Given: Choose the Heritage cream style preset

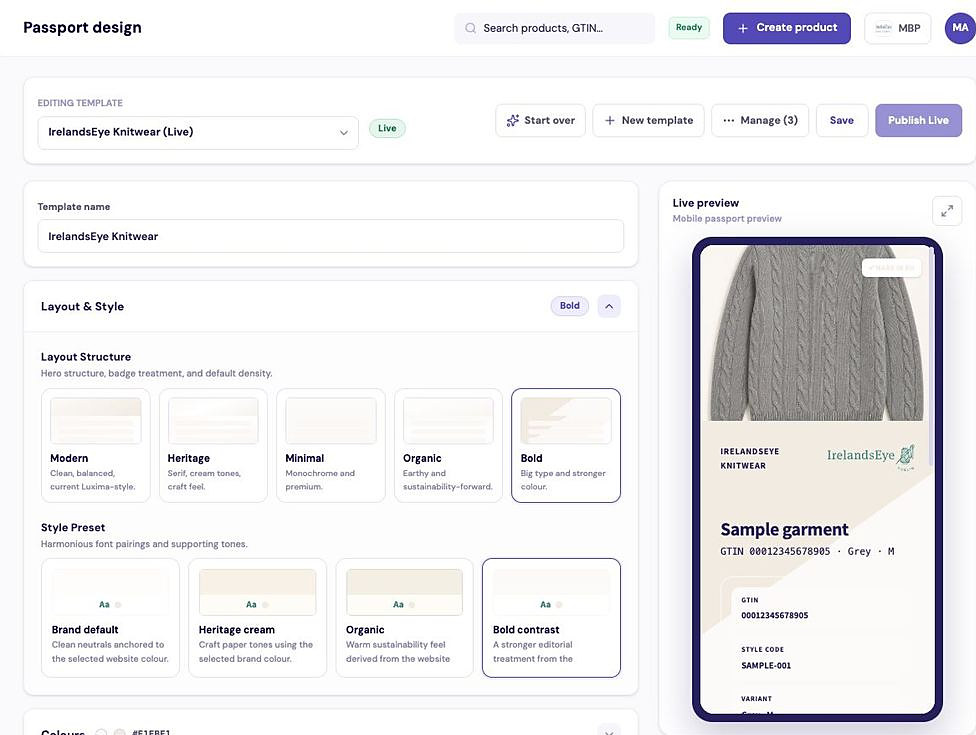Looking at the screenshot, I should (257, 617).
